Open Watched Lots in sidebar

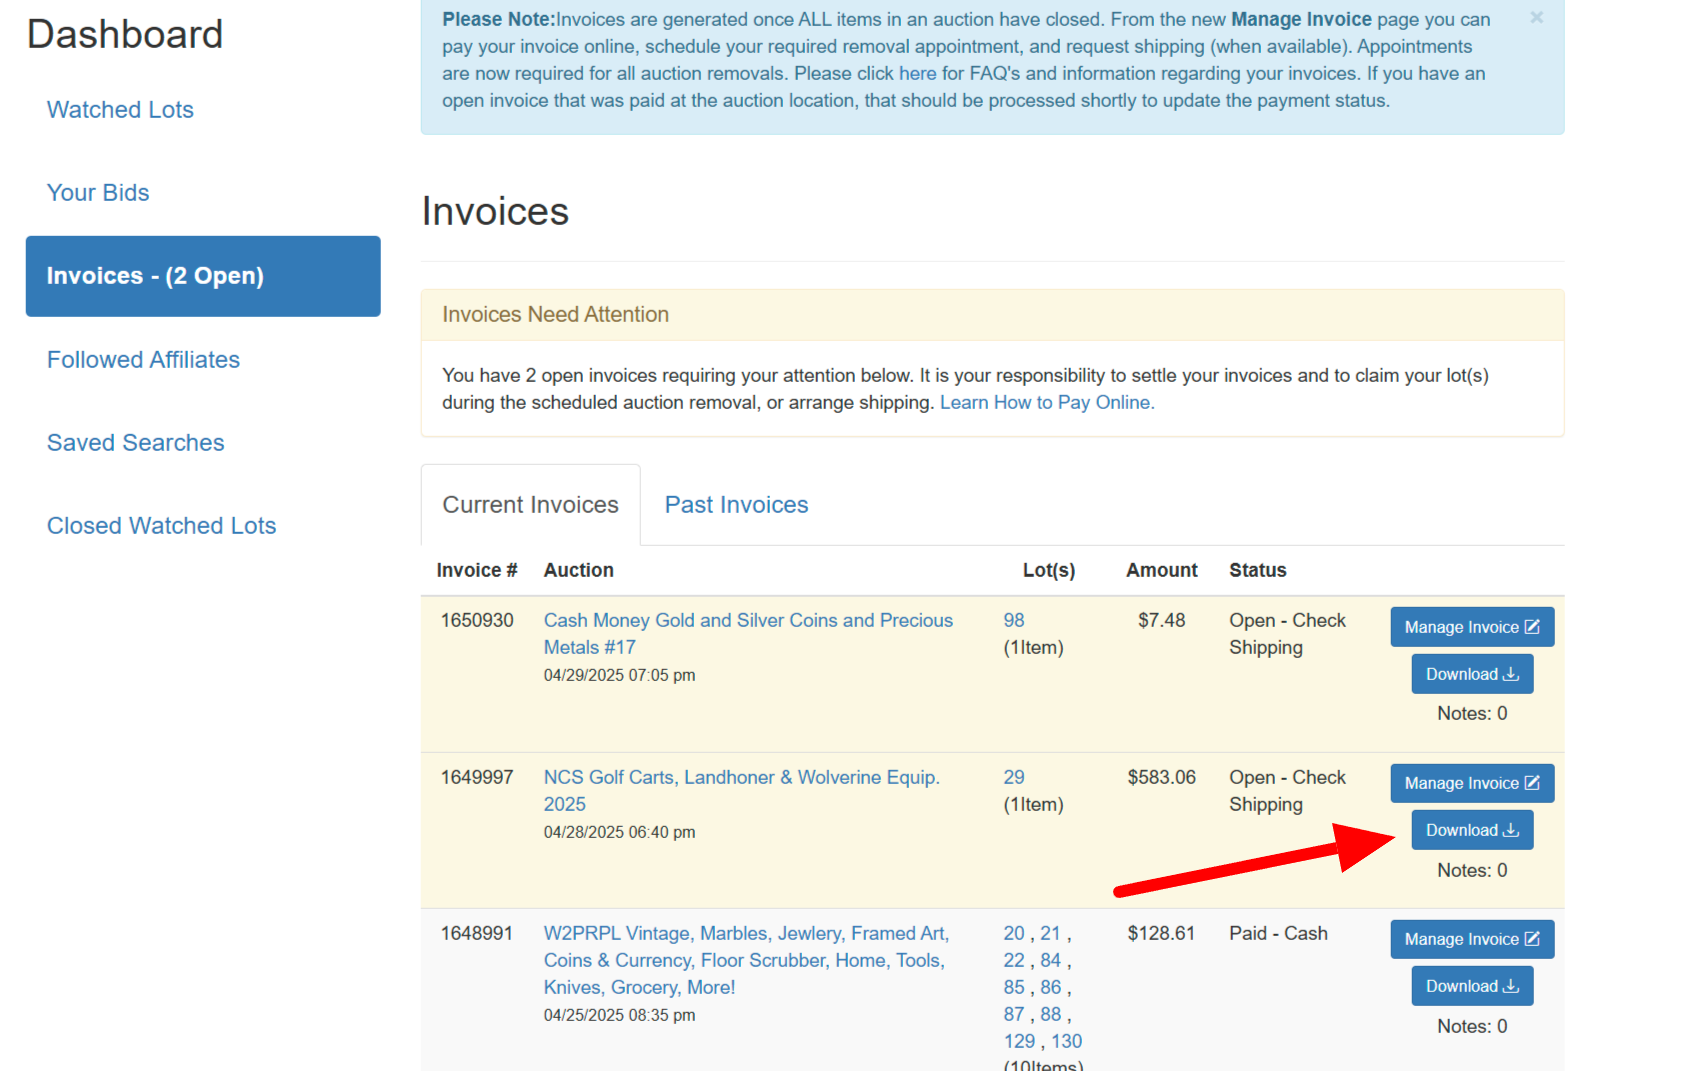click(120, 110)
